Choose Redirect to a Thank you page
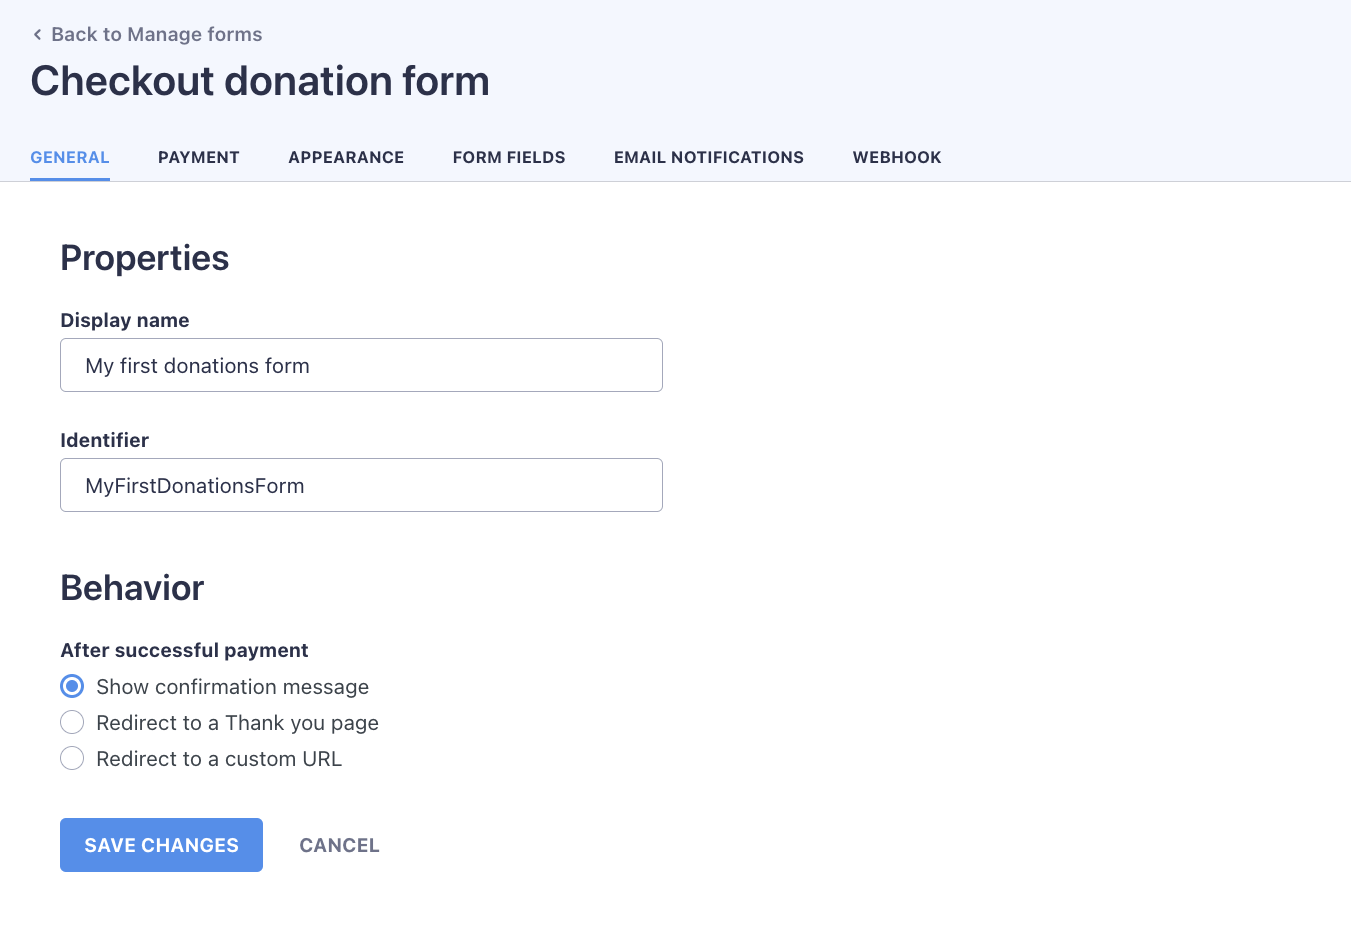 pyautogui.click(x=71, y=722)
